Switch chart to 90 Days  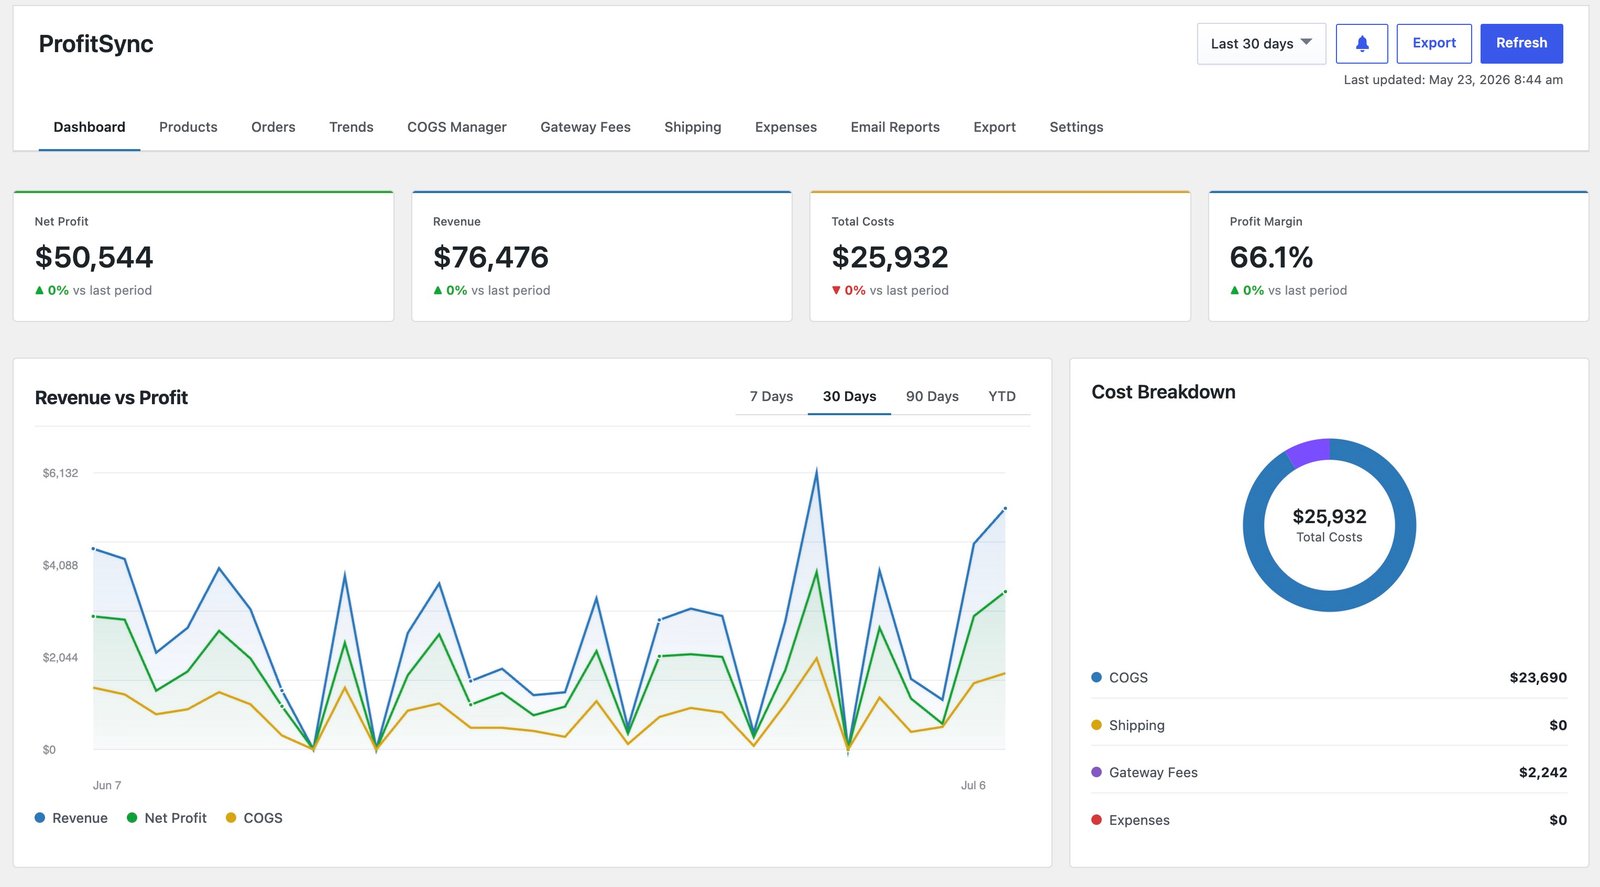pos(932,397)
